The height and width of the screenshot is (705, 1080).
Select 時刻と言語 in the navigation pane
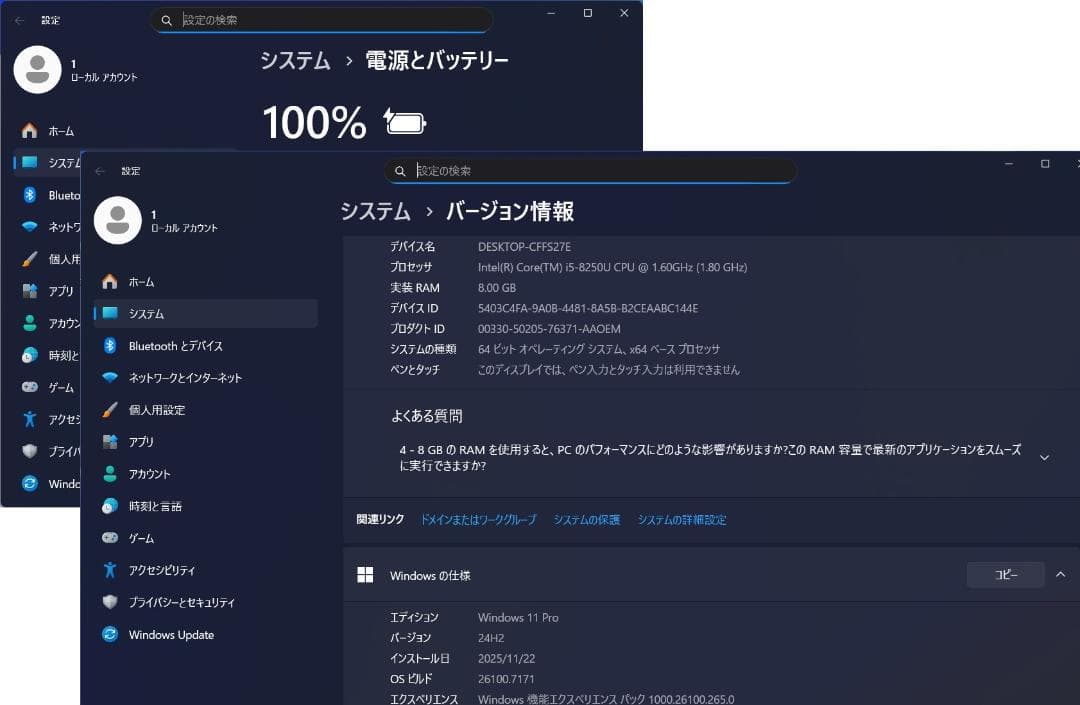point(155,505)
